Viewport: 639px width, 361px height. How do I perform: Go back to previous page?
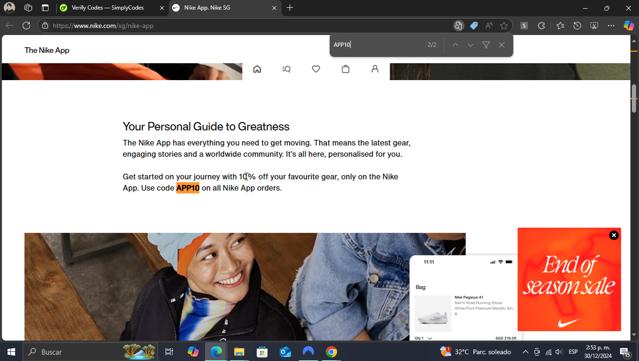(9, 26)
